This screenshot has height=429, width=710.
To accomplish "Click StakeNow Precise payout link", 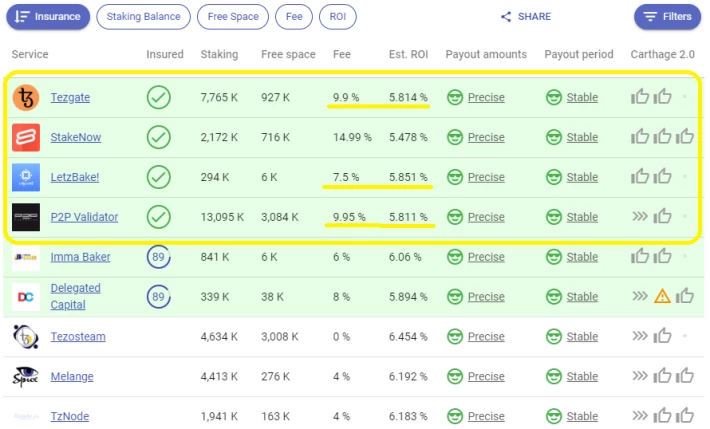I will pos(486,137).
